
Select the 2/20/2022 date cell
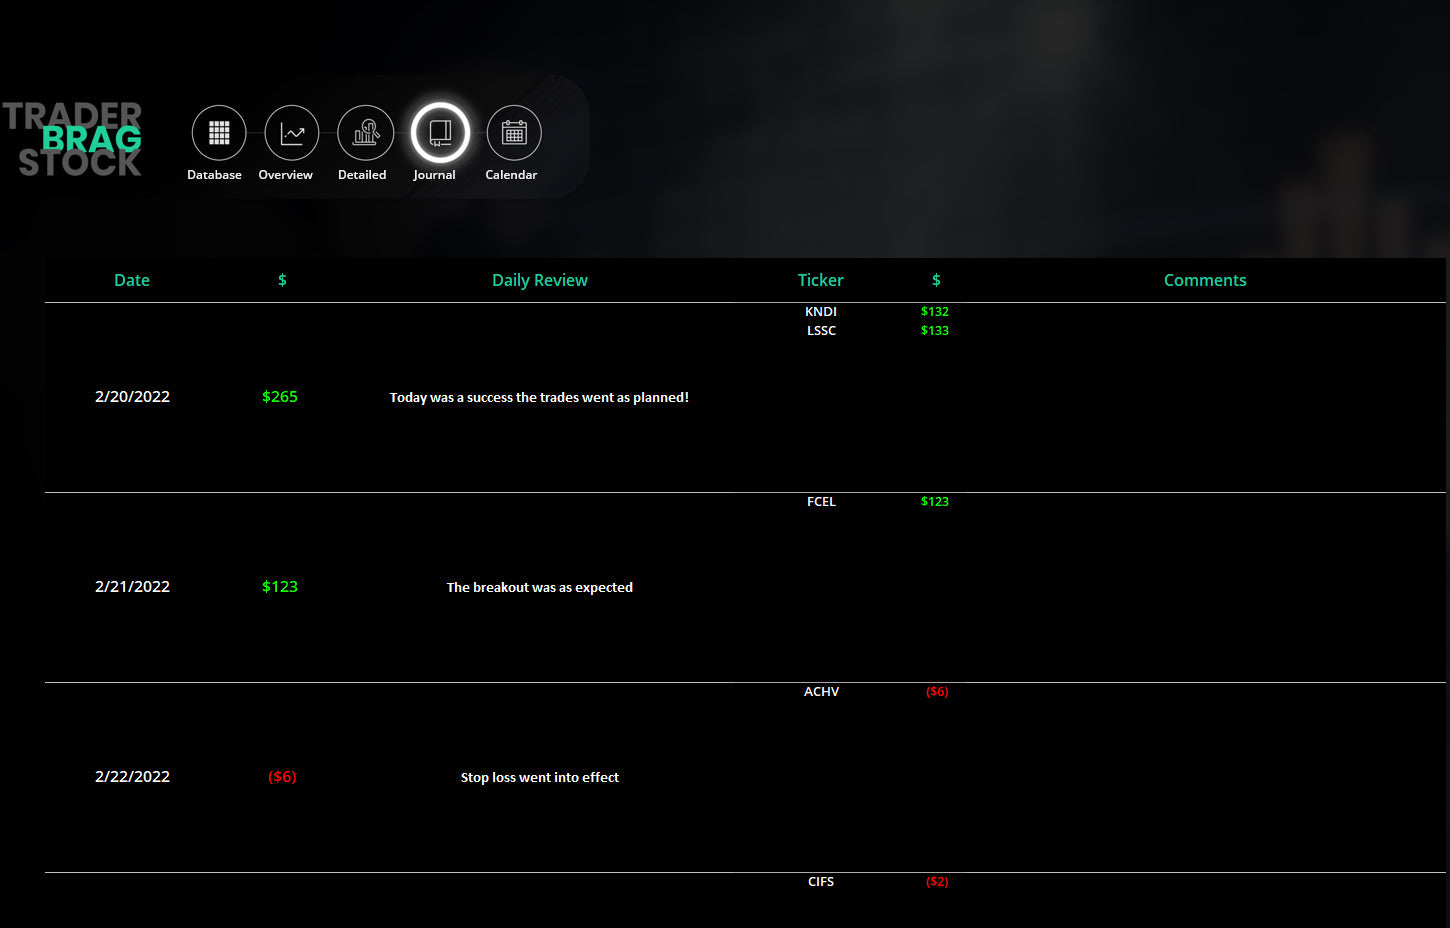[x=132, y=397]
